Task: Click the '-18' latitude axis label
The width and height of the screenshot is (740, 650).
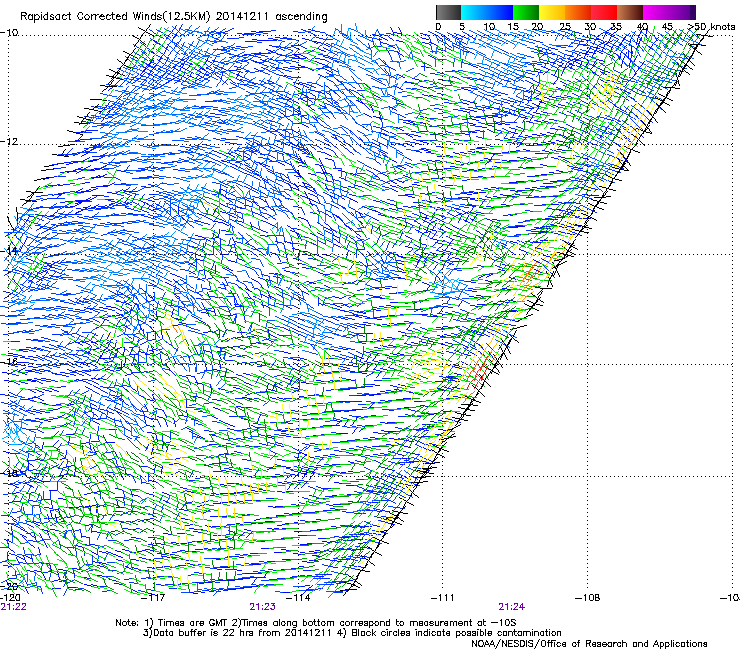Action: pos(9,473)
